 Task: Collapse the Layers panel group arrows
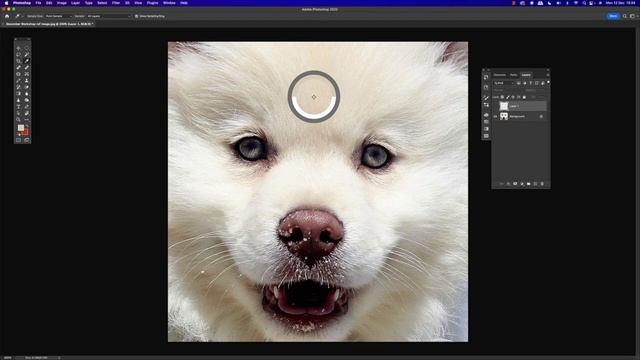coord(548,70)
